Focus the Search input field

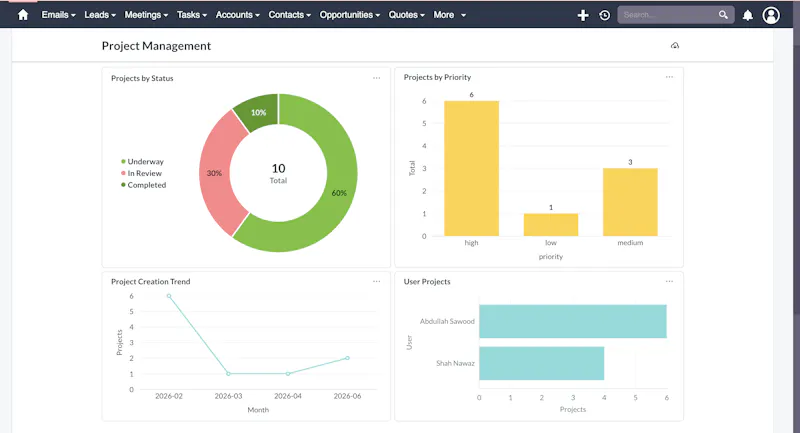pos(668,15)
